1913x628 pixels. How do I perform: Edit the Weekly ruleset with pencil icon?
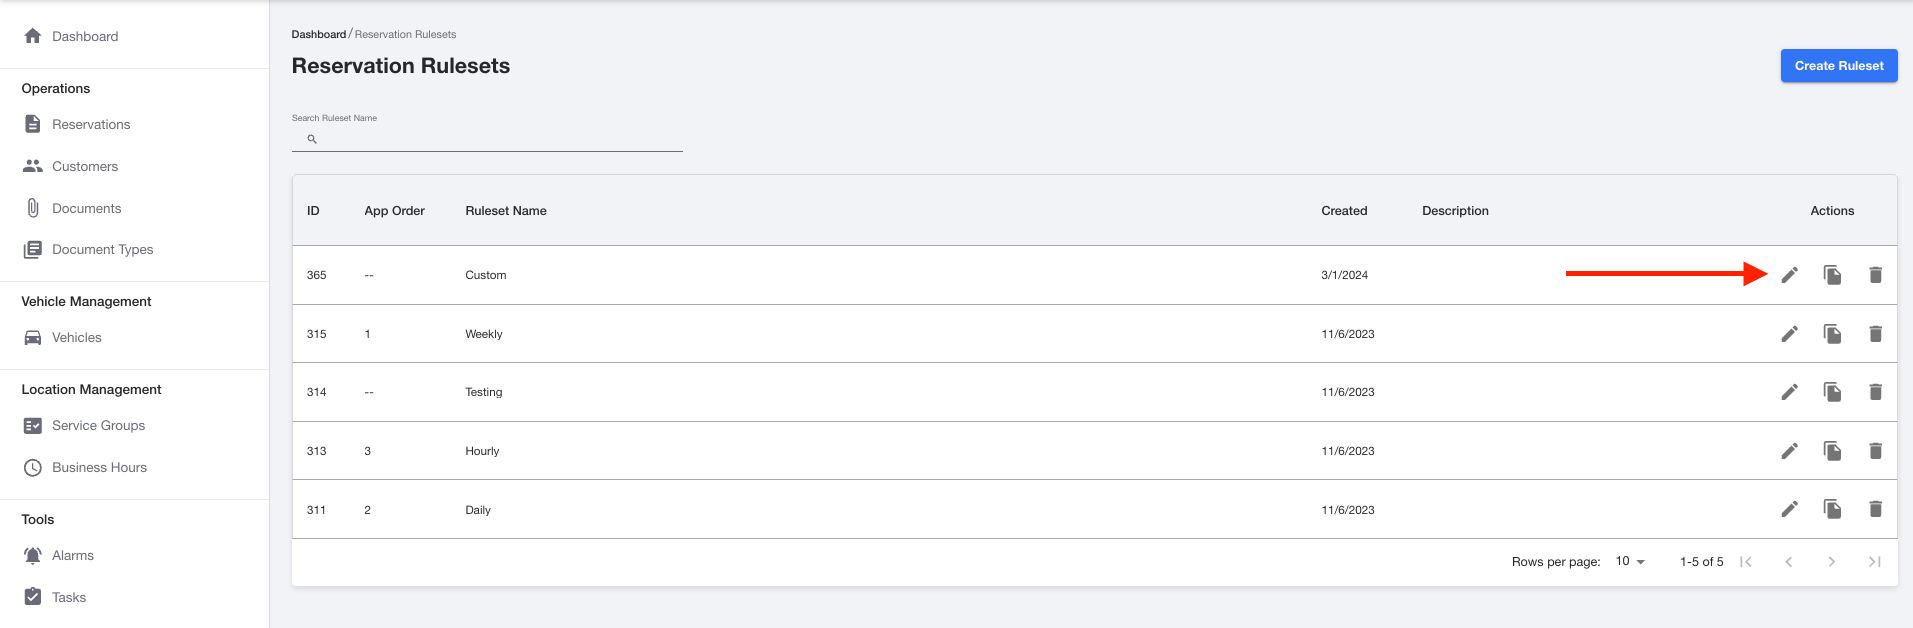[x=1789, y=334]
